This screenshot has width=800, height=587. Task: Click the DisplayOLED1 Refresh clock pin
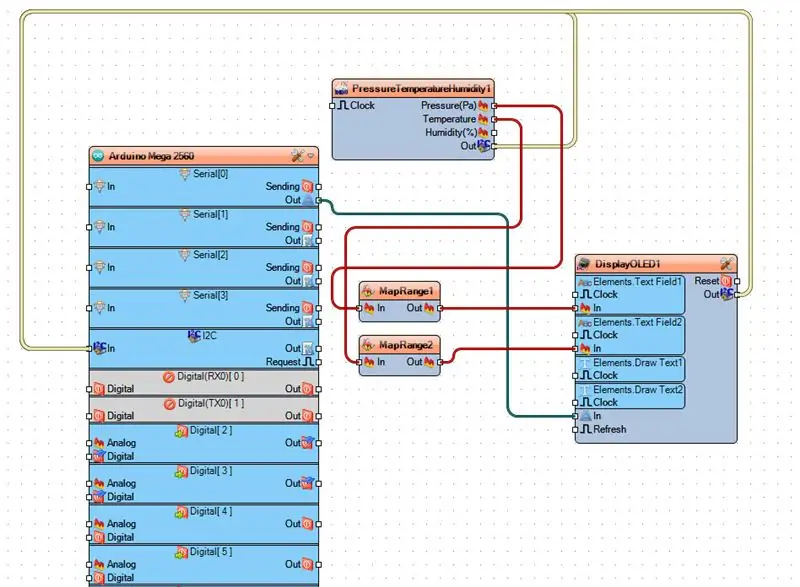[x=586, y=429]
